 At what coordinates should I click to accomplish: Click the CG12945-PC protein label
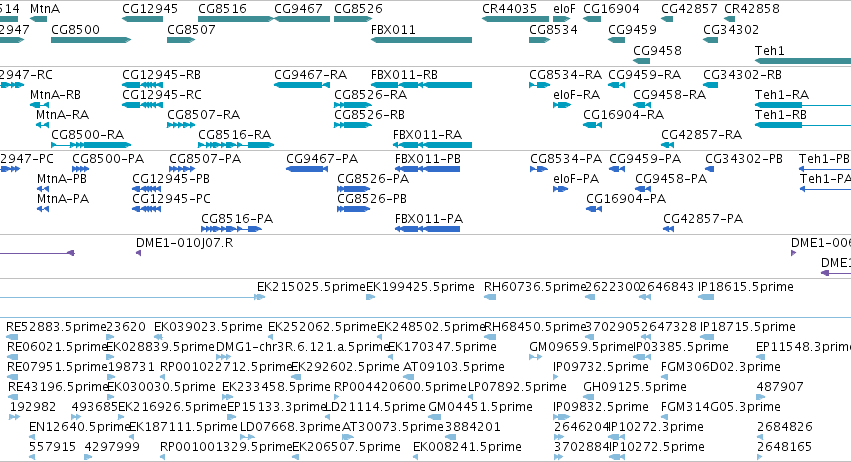pyautogui.click(x=172, y=199)
